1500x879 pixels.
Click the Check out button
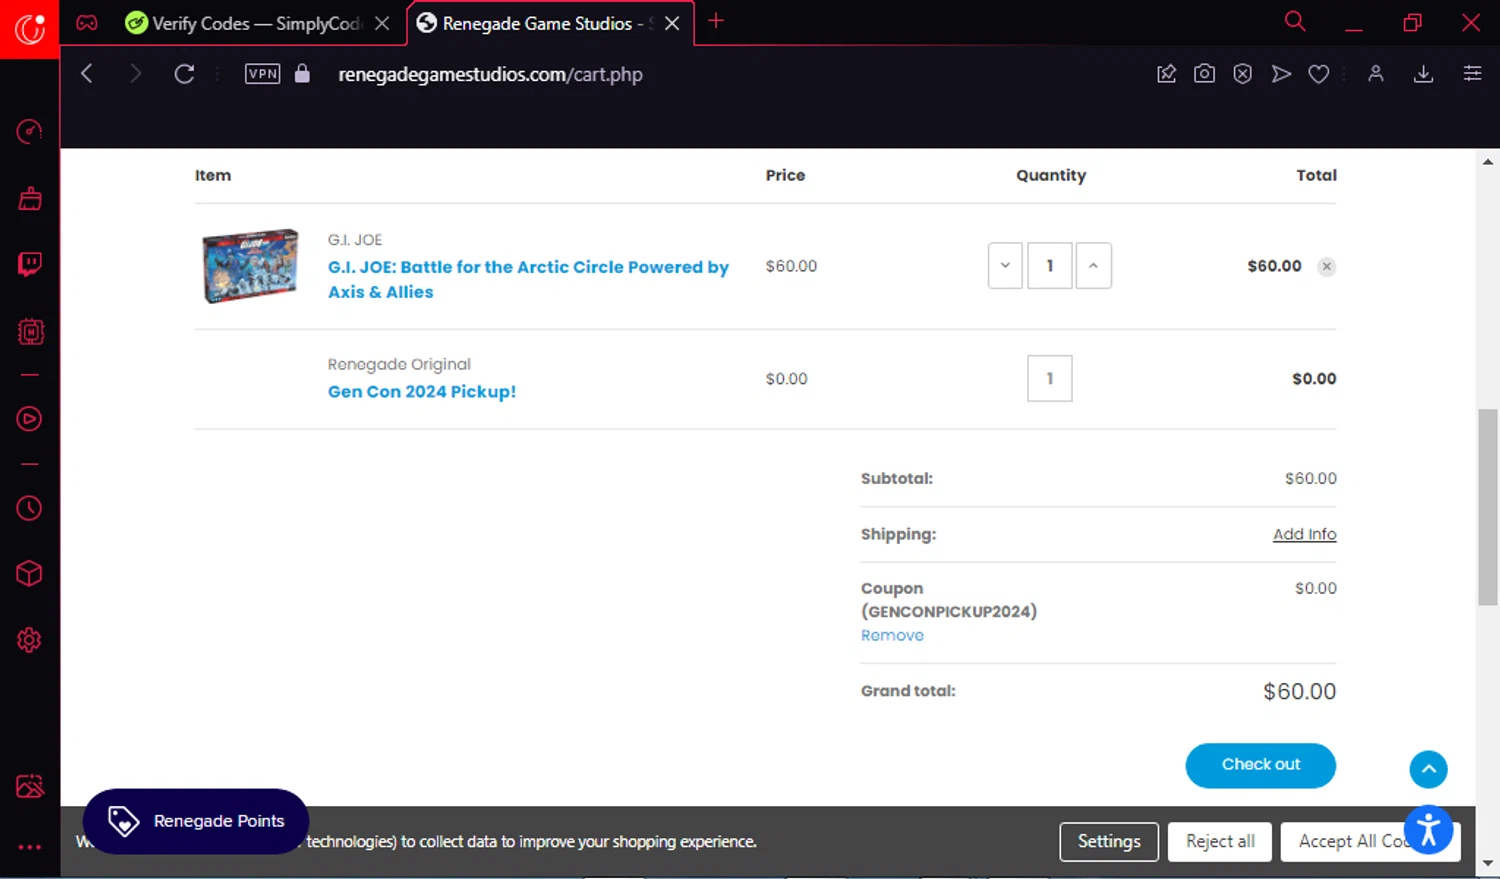click(x=1260, y=765)
